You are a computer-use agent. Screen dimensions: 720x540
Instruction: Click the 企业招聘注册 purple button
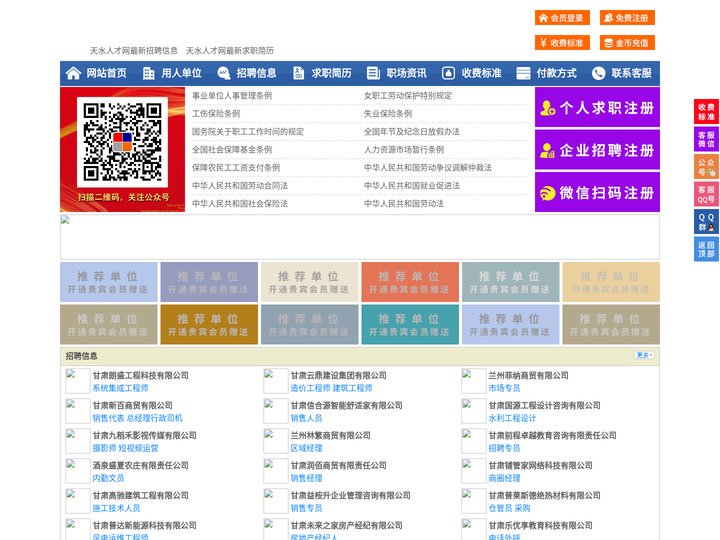coord(597,150)
